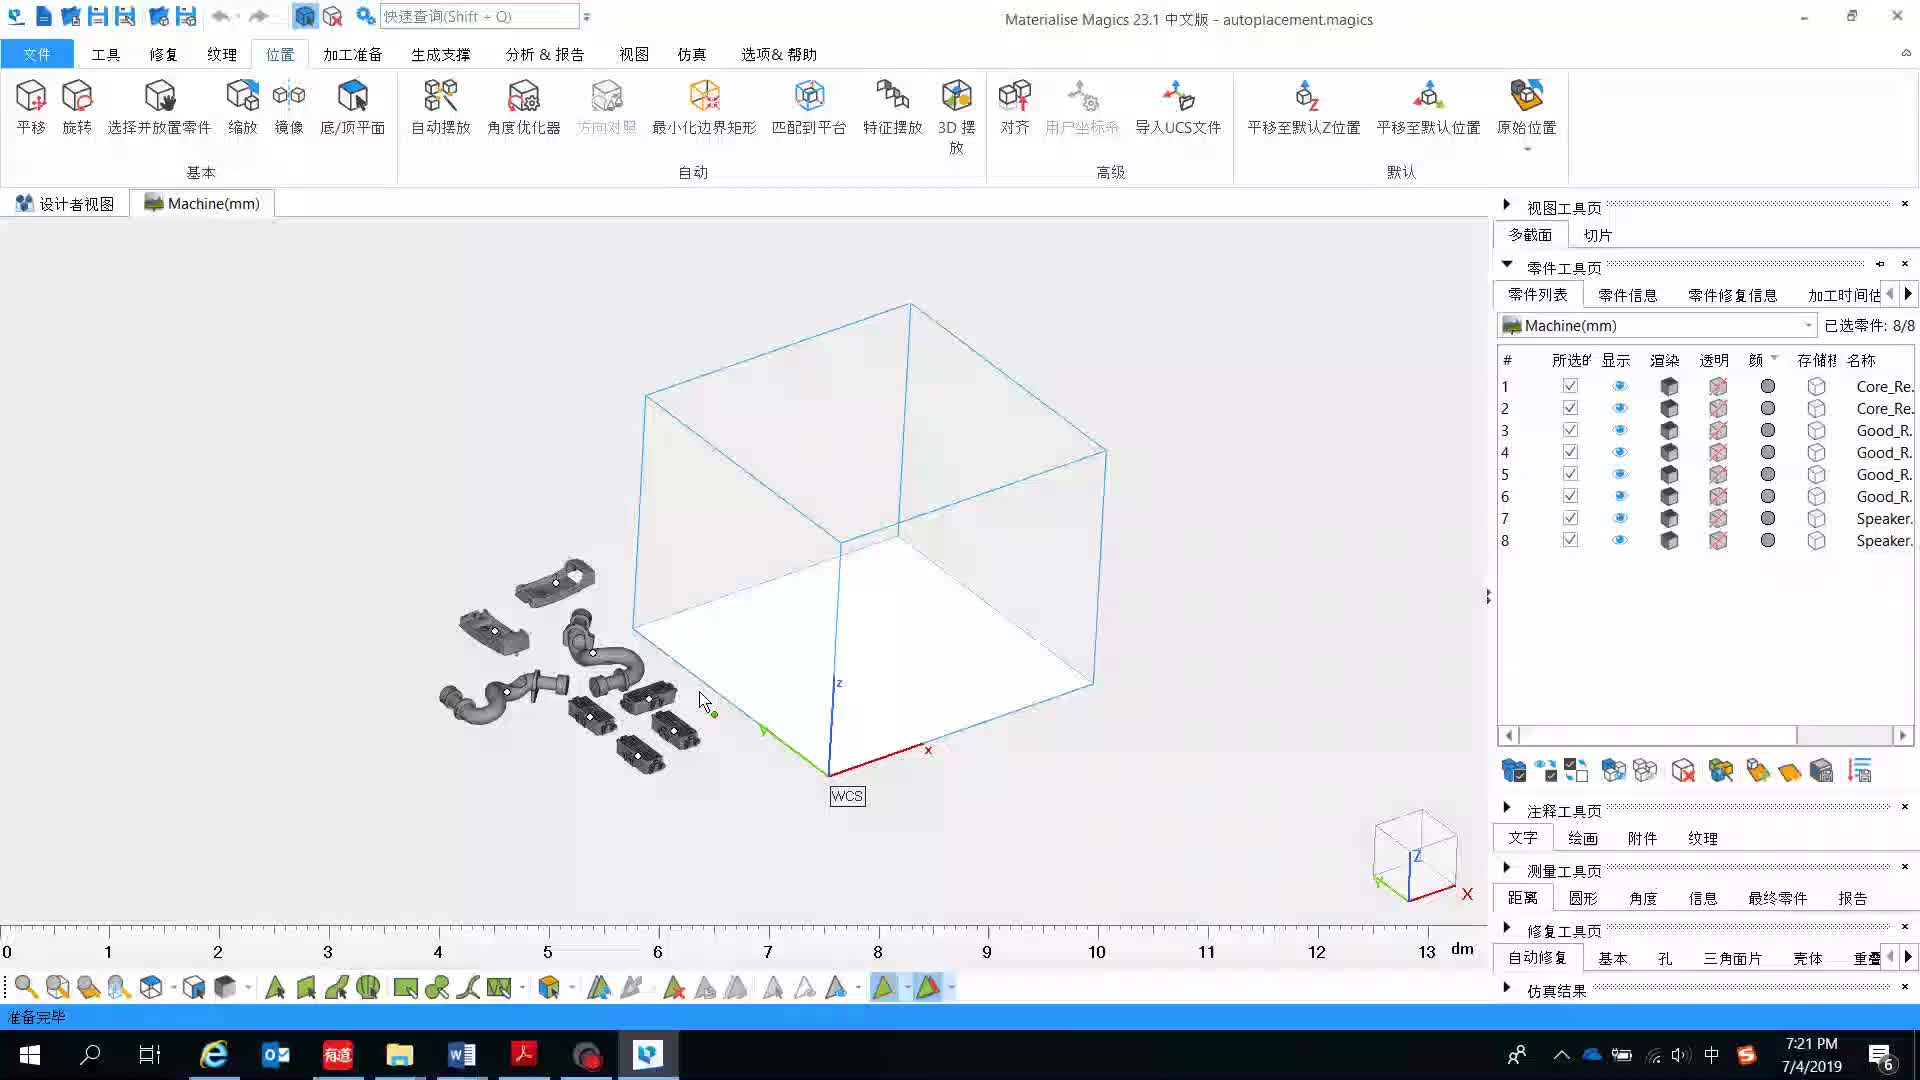1920x1080 pixels.
Task: Click color circle for part 5
Action: [1768, 474]
